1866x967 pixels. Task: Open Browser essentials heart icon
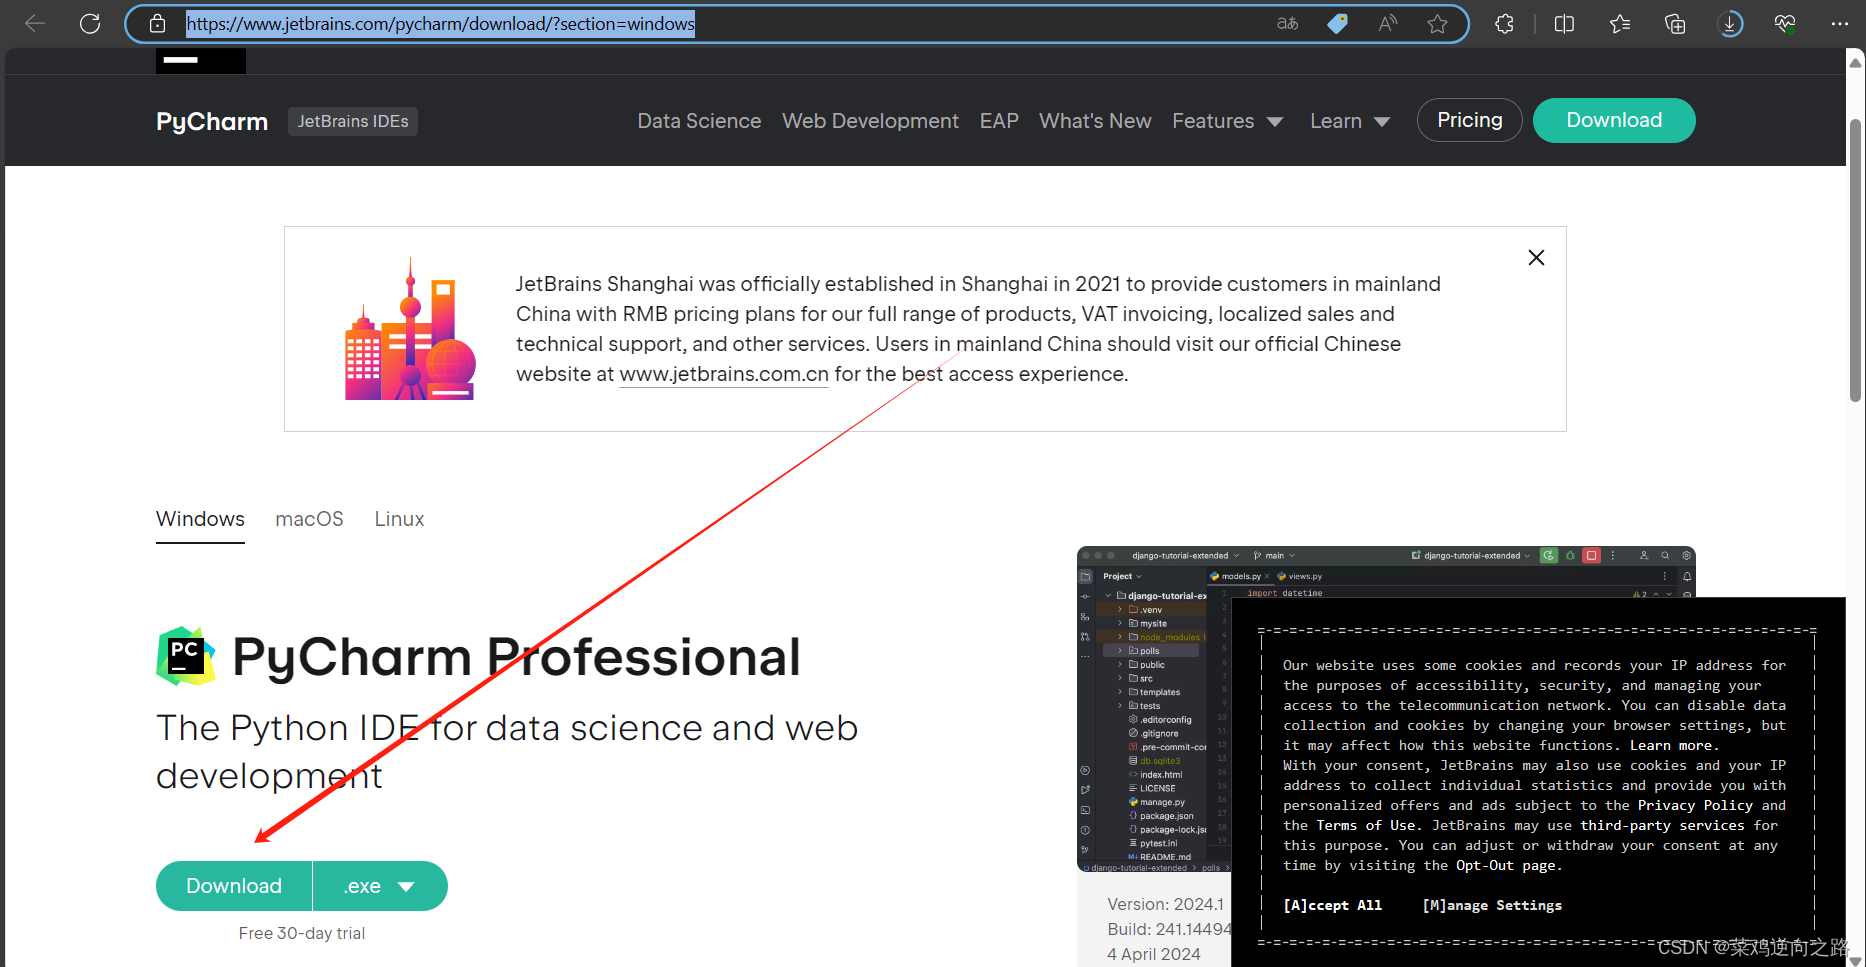(x=1785, y=24)
